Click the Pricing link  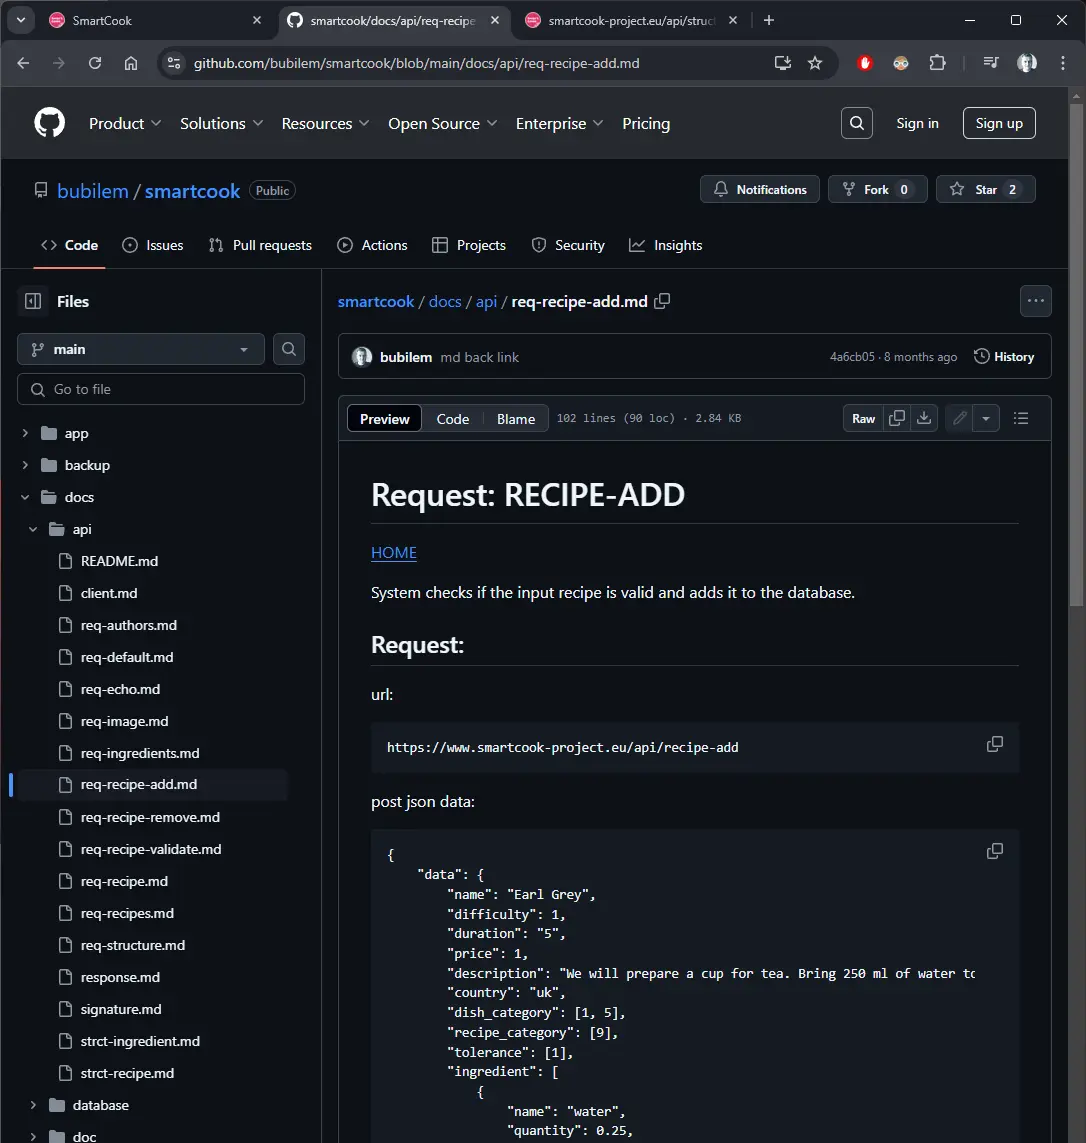[646, 123]
